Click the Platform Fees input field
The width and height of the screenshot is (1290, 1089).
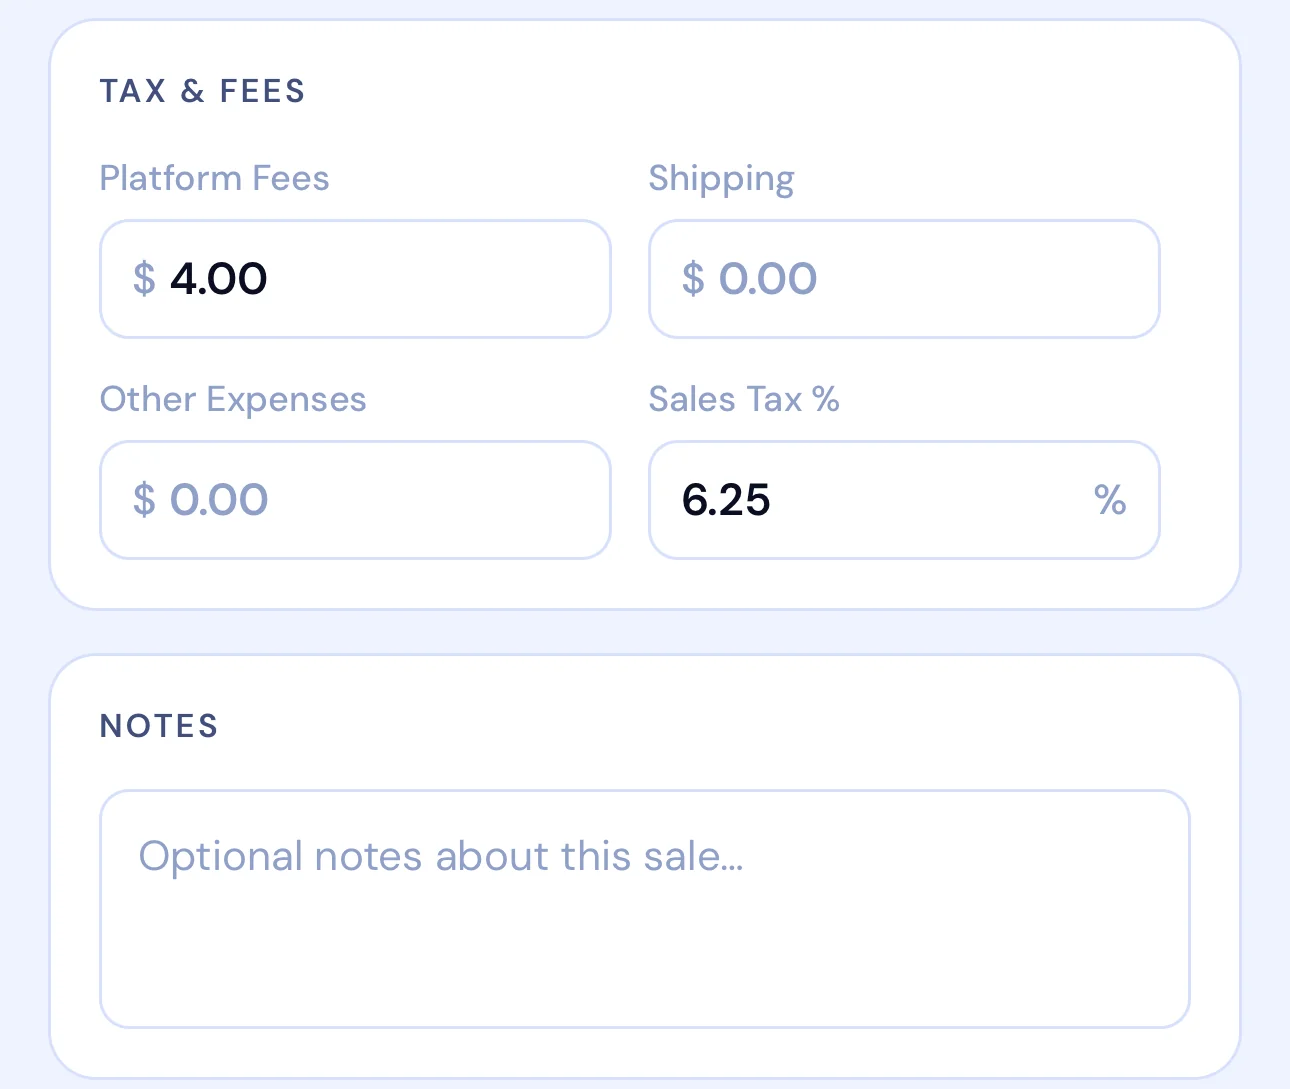coord(355,279)
